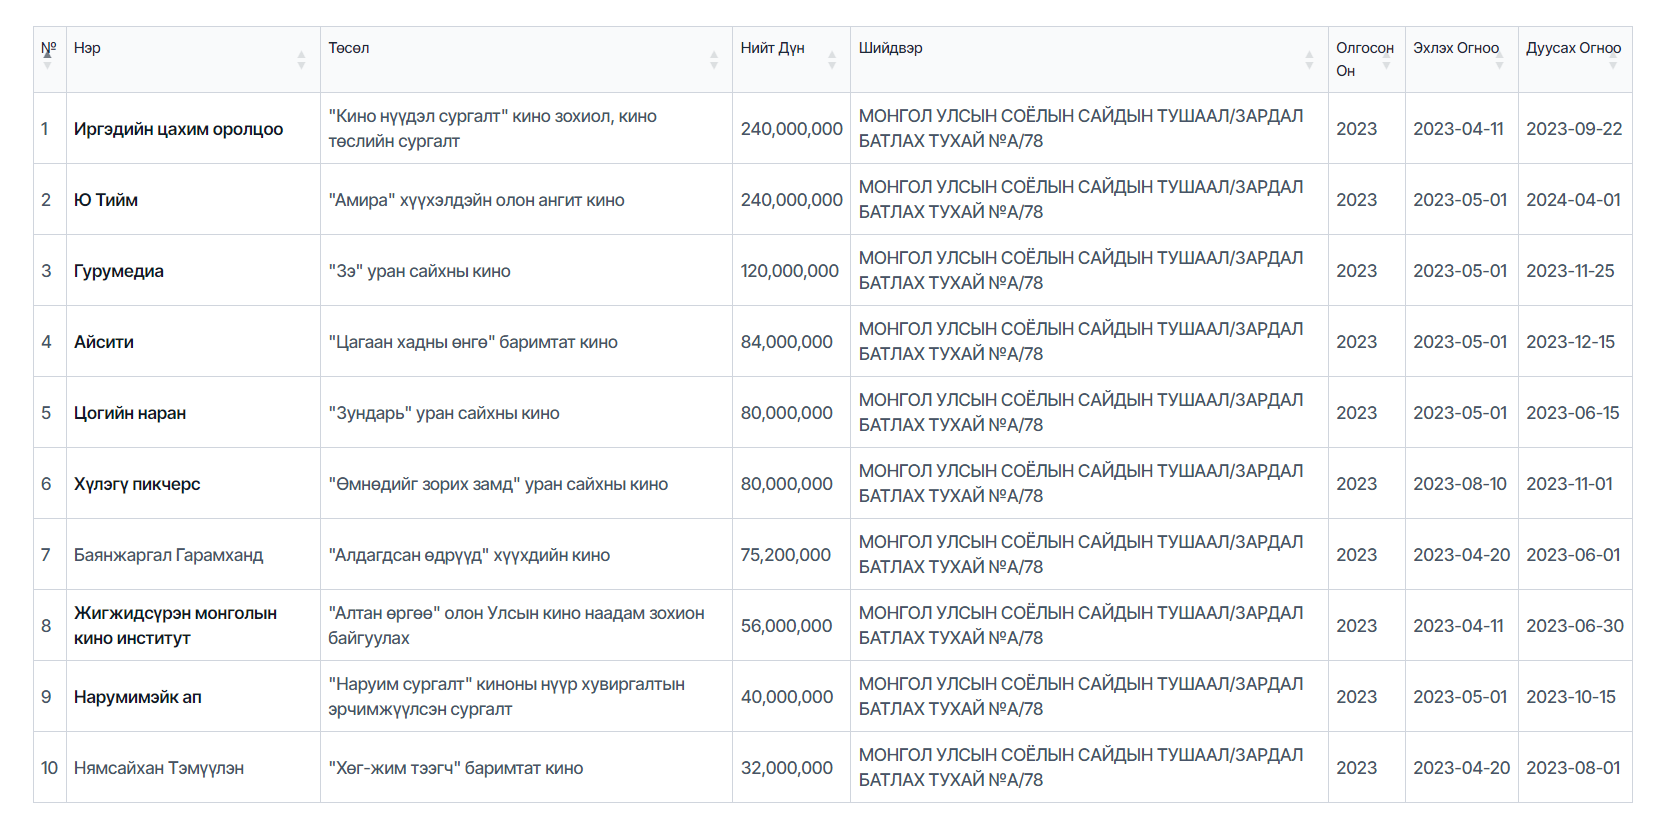Viewport: 1660px width, 825px height.
Task: Click sort arrows for Эхлэх Огноо
Action: pos(1499,62)
